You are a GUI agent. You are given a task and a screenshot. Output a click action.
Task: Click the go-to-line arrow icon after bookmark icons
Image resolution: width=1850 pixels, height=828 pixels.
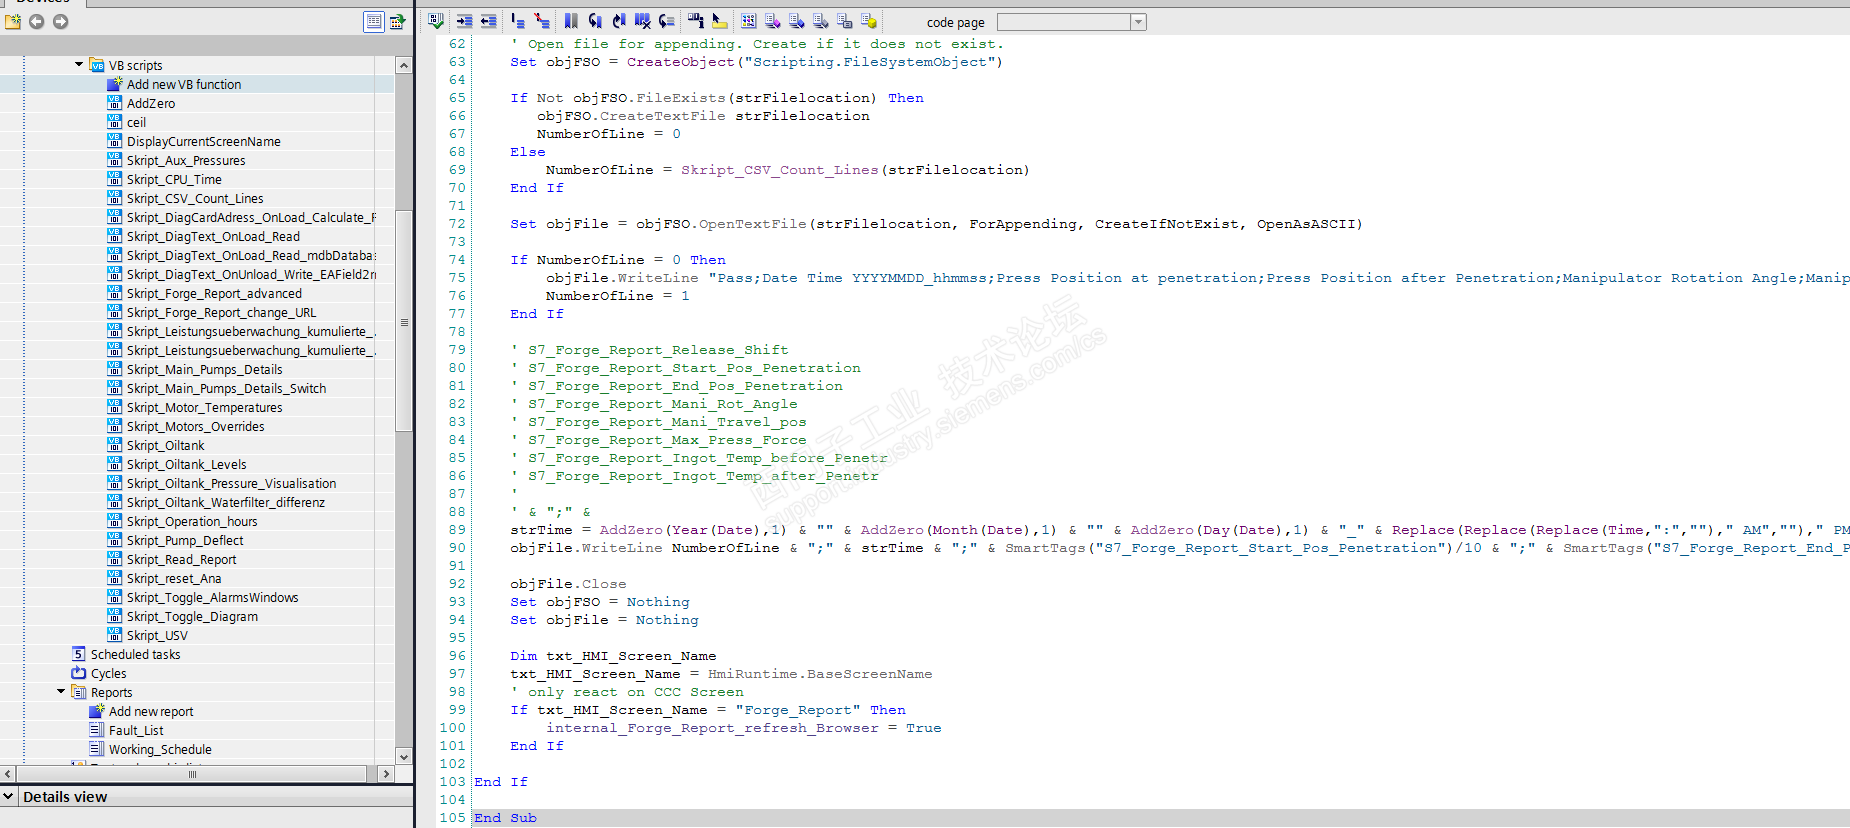click(667, 21)
